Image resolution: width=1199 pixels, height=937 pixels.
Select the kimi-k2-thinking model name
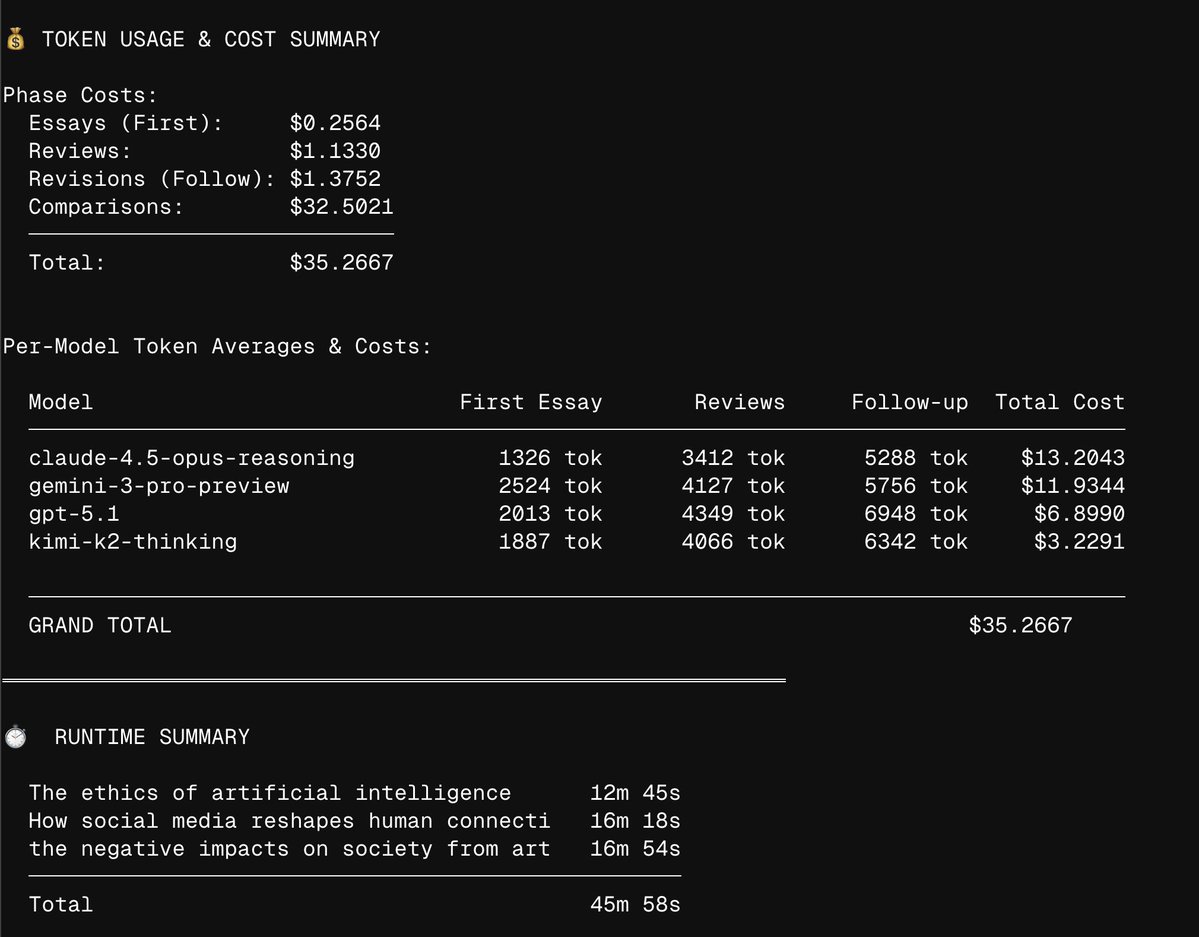click(132, 542)
